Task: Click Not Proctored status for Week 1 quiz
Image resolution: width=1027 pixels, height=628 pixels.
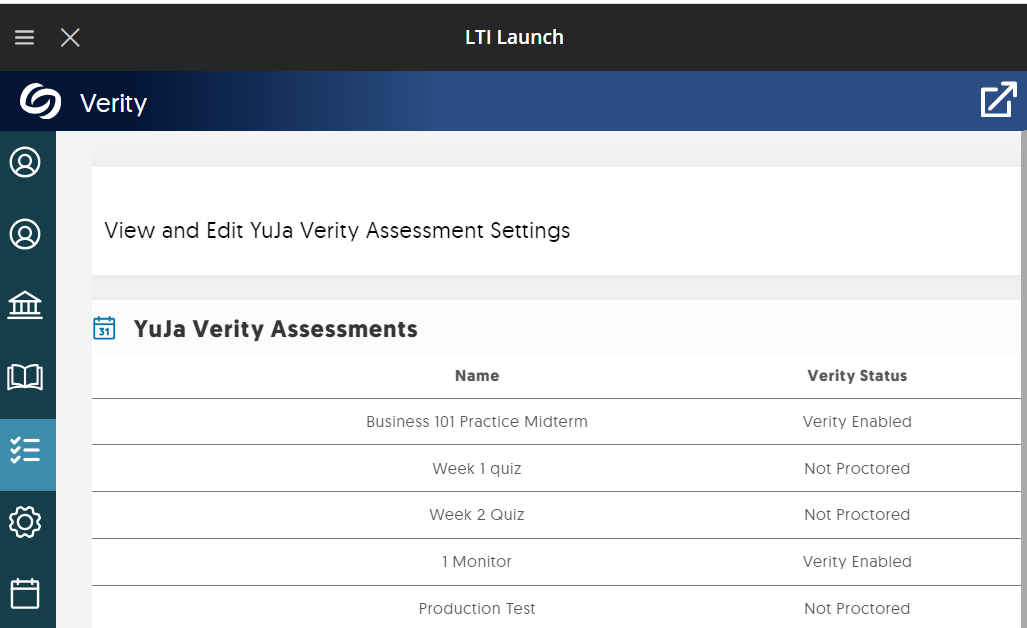Action: point(857,469)
